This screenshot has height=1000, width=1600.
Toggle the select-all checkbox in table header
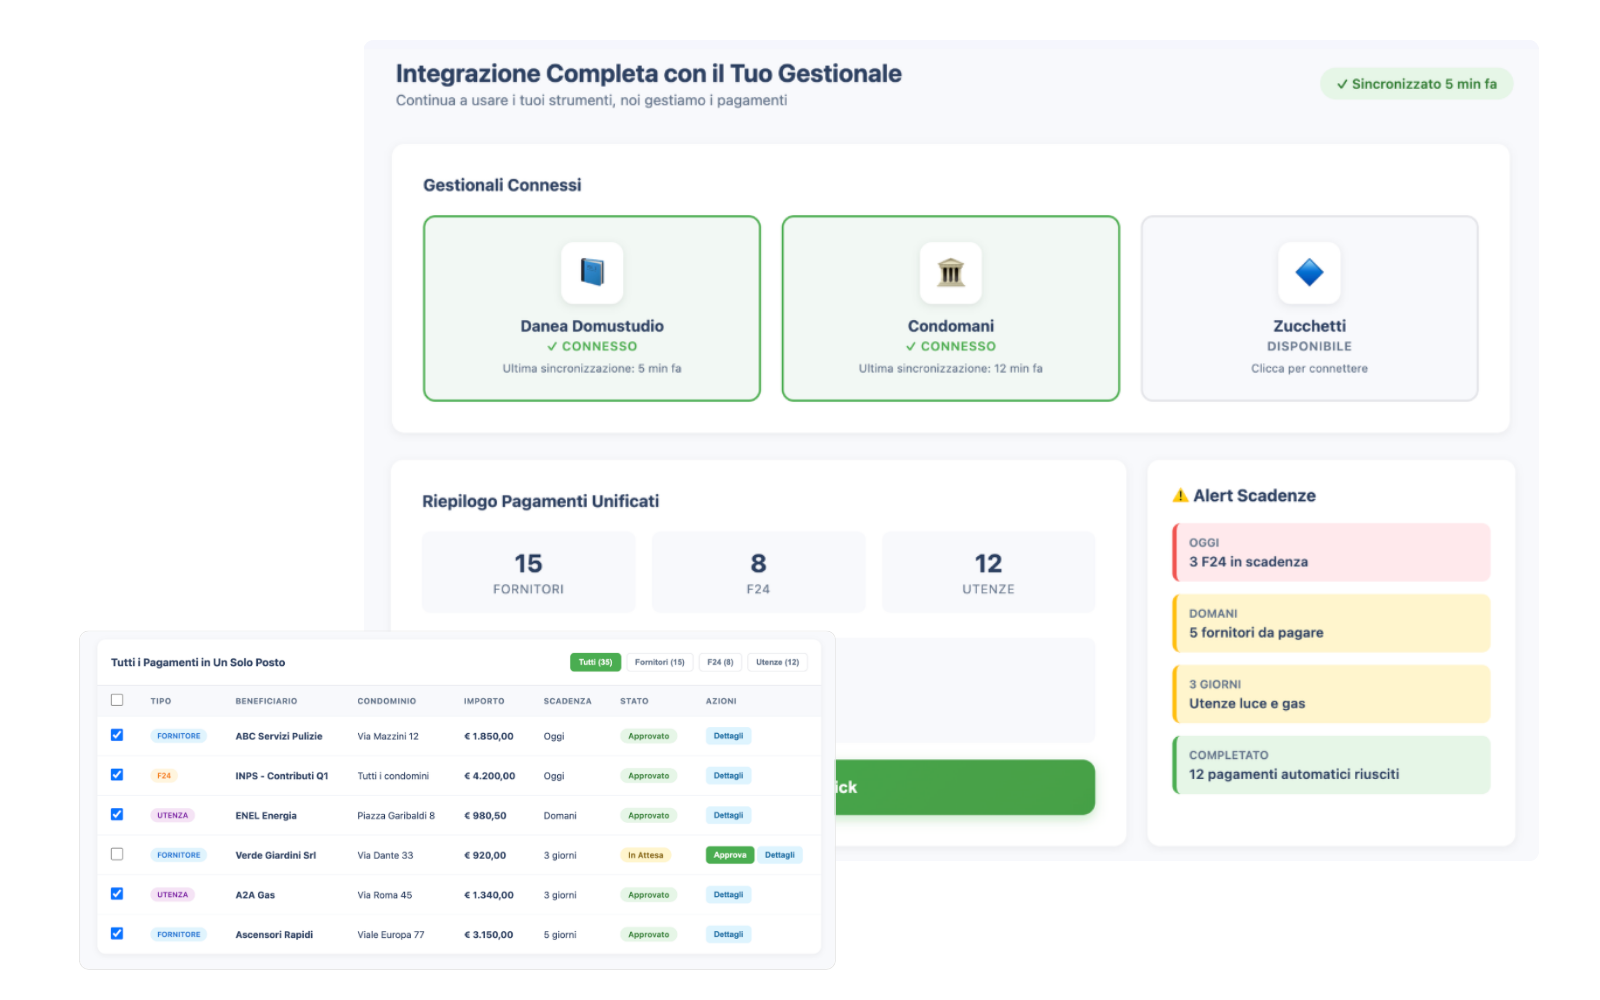pos(117,700)
